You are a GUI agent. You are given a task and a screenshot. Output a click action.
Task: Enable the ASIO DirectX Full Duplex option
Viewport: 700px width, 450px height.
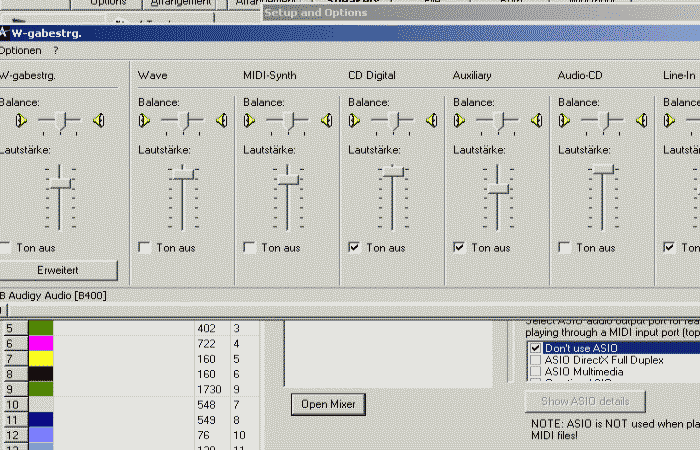pyautogui.click(x=535, y=360)
